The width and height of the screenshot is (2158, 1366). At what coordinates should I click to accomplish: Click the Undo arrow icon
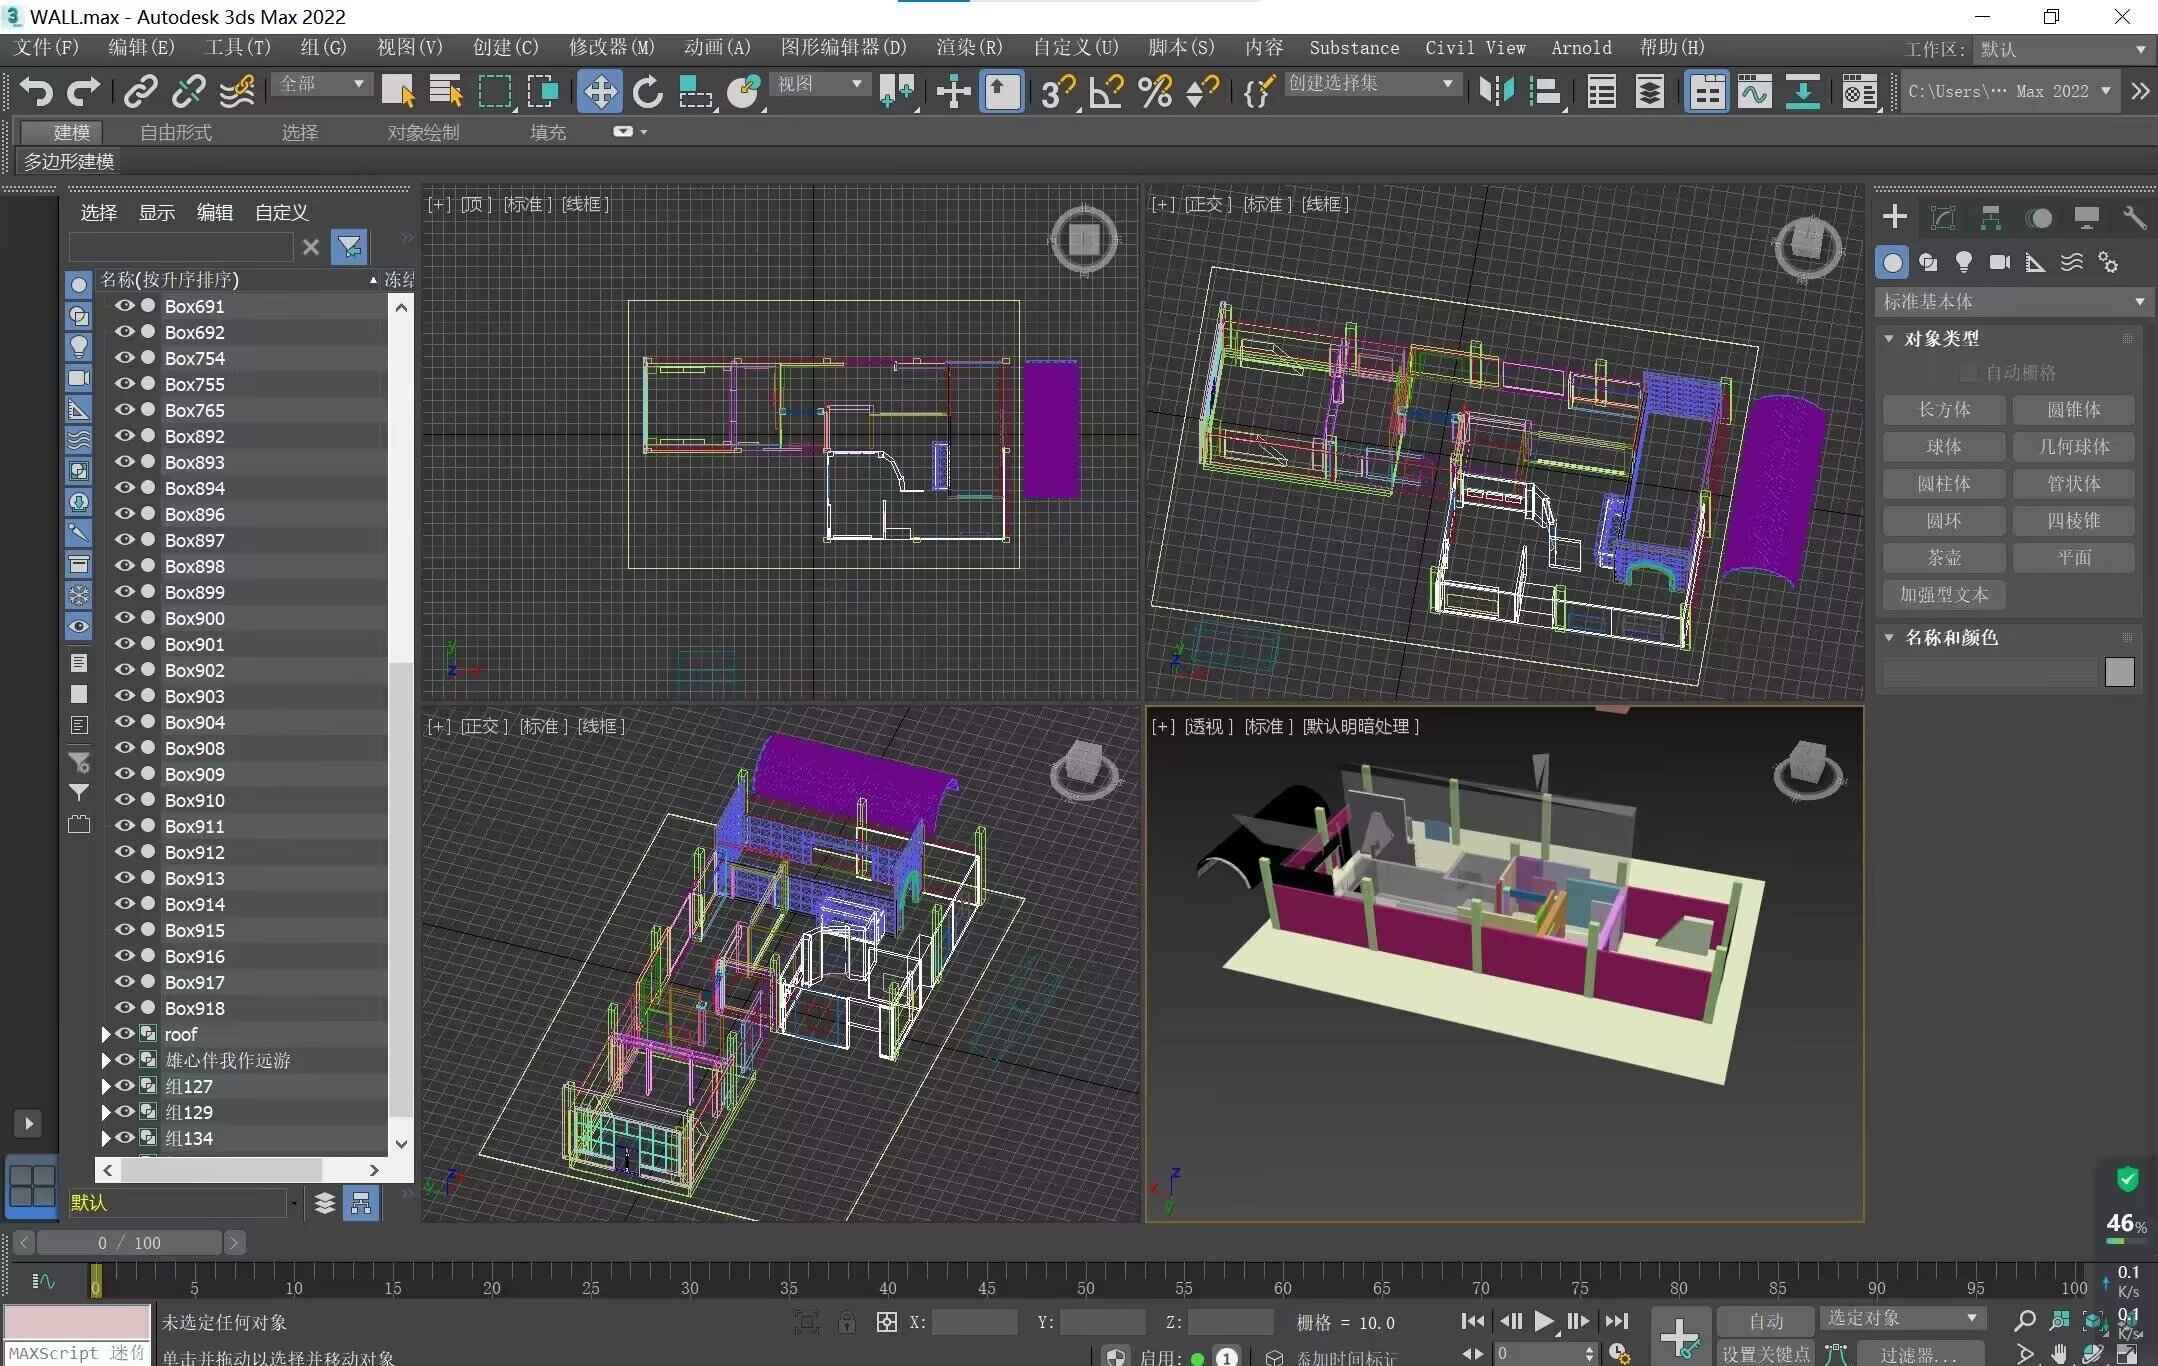36,92
